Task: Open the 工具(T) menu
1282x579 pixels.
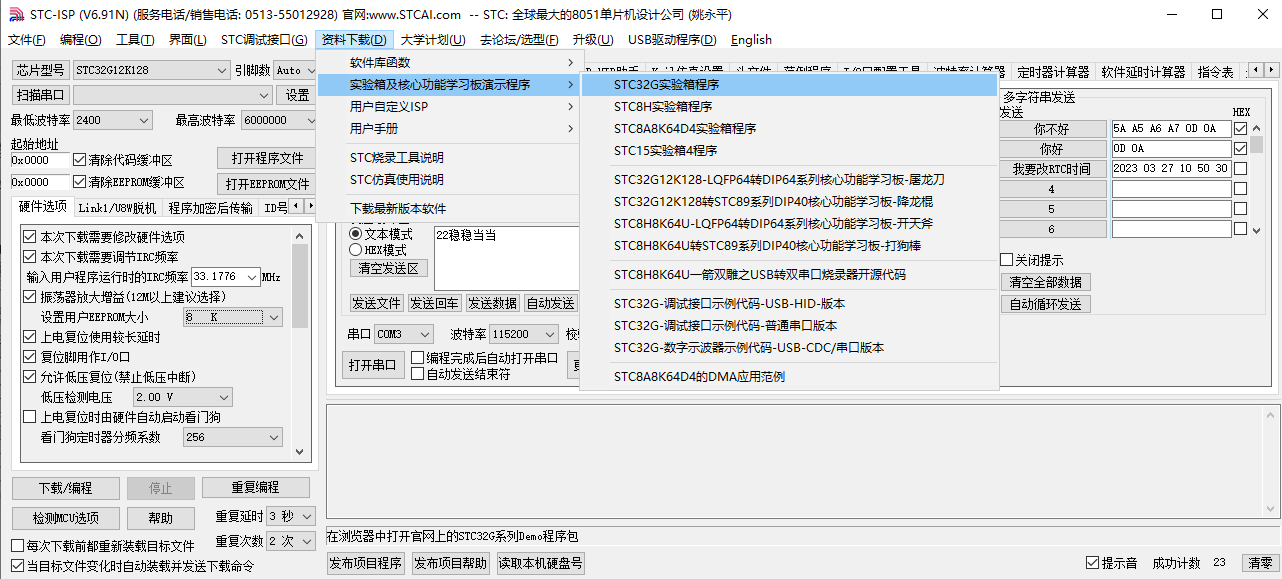Action: click(135, 40)
